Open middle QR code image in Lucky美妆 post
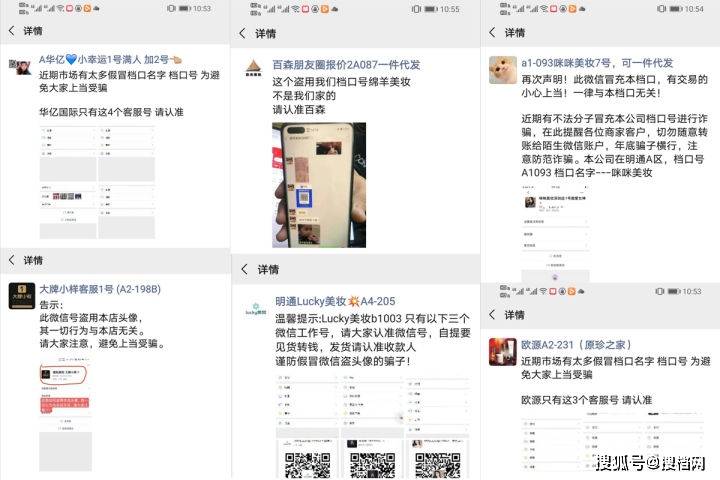The width and height of the screenshot is (720, 480). (x=372, y=458)
